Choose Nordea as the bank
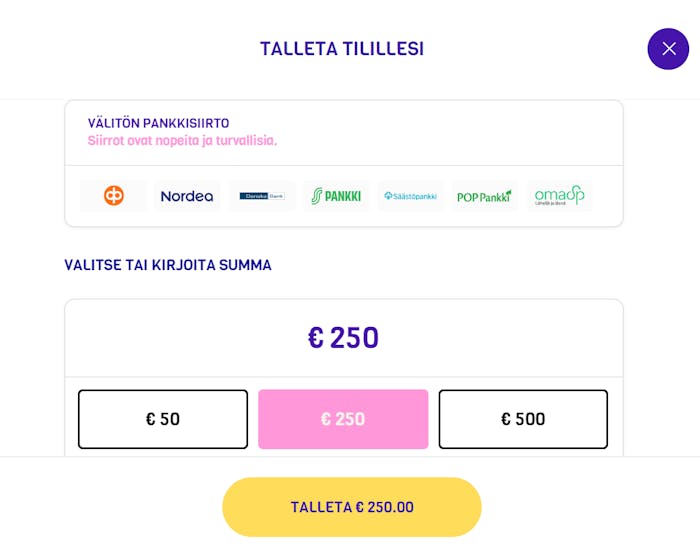 click(x=187, y=195)
